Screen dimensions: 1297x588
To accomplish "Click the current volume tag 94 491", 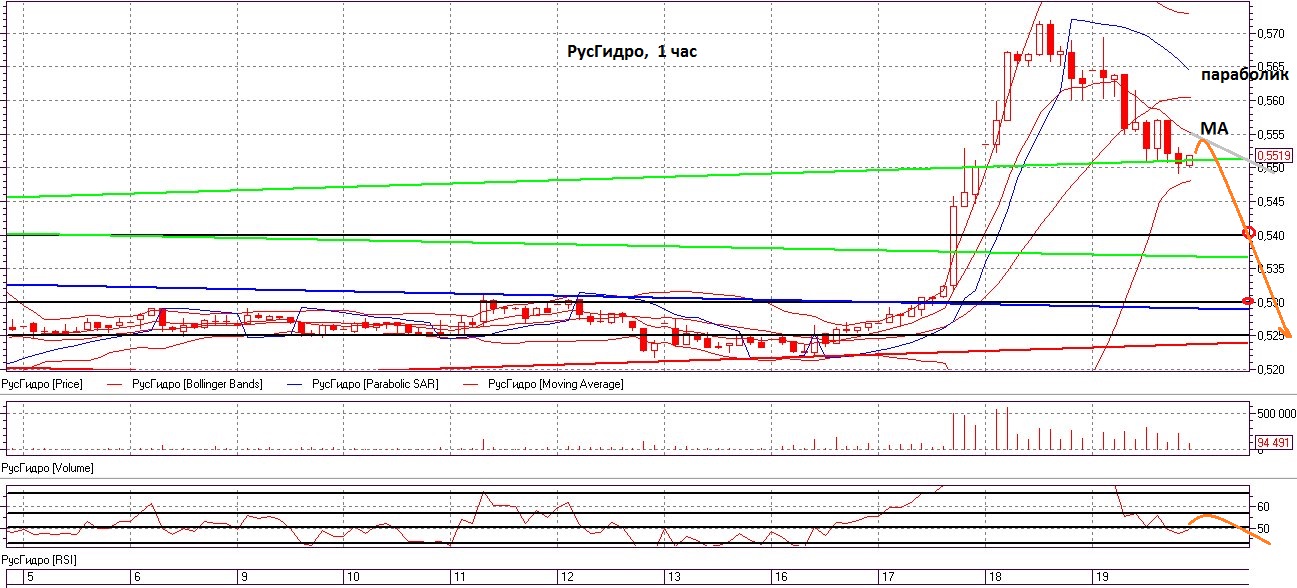I will [x=1274, y=441].
